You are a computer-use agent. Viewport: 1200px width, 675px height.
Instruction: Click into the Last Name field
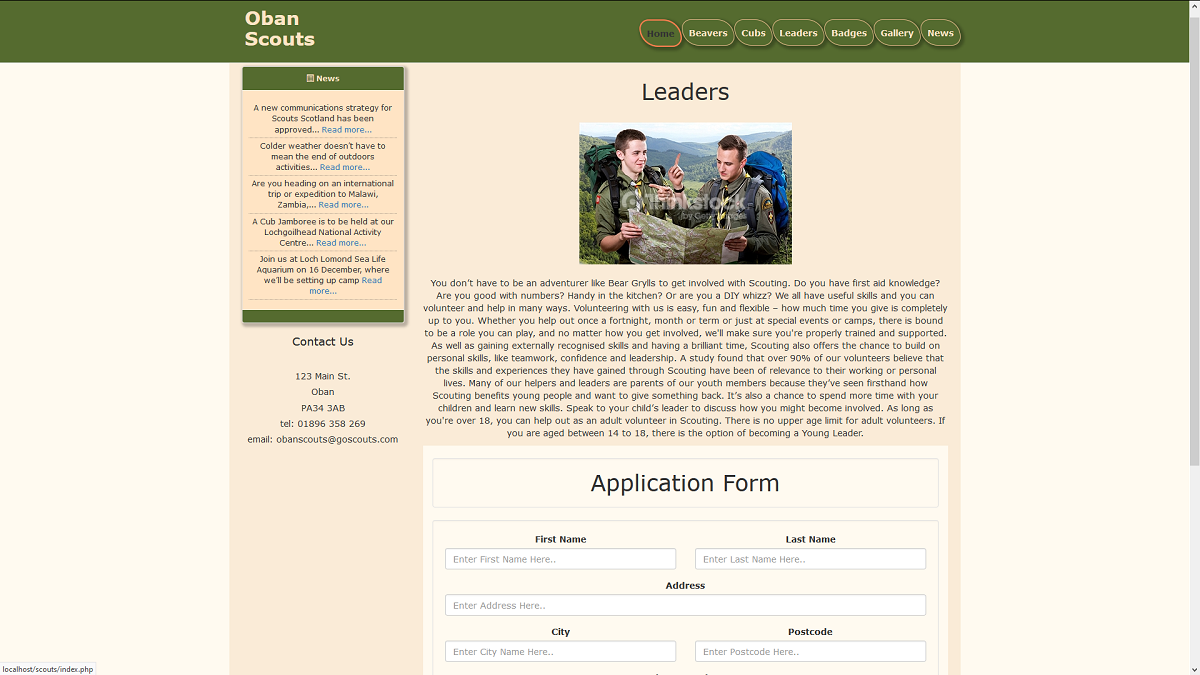pyautogui.click(x=810, y=559)
